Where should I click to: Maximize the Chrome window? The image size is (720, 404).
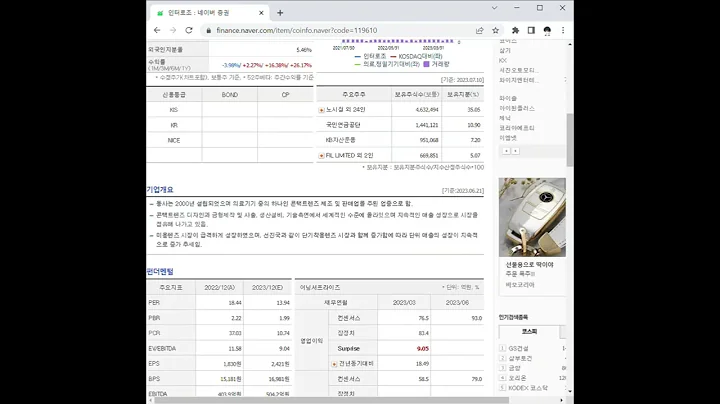point(540,8)
